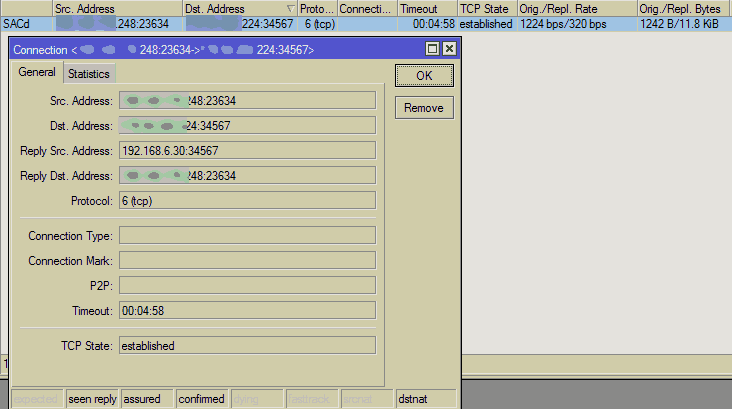732x409 pixels.
Task: Click the Connection Mark field
Action: [x=247, y=261]
